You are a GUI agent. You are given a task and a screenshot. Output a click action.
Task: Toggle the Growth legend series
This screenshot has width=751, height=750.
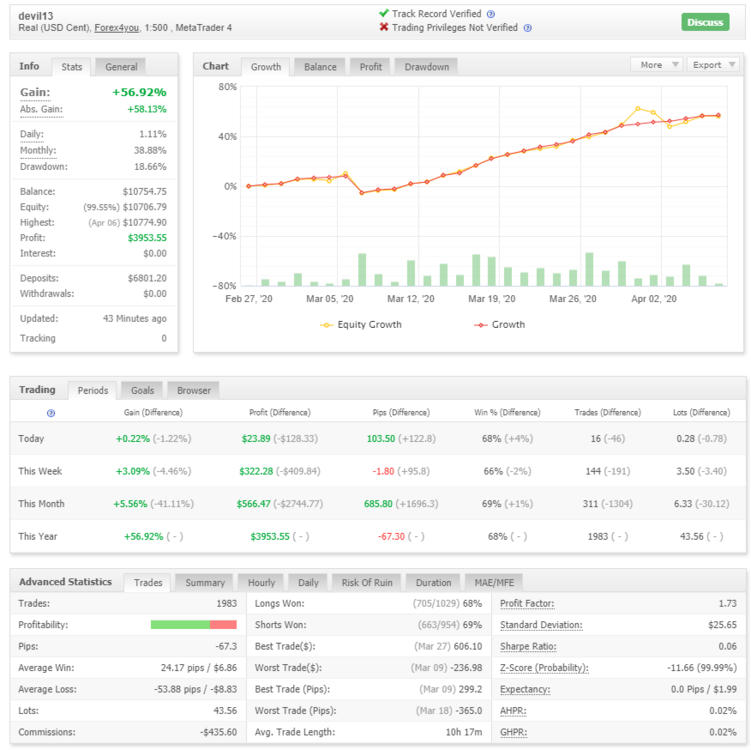[500, 325]
